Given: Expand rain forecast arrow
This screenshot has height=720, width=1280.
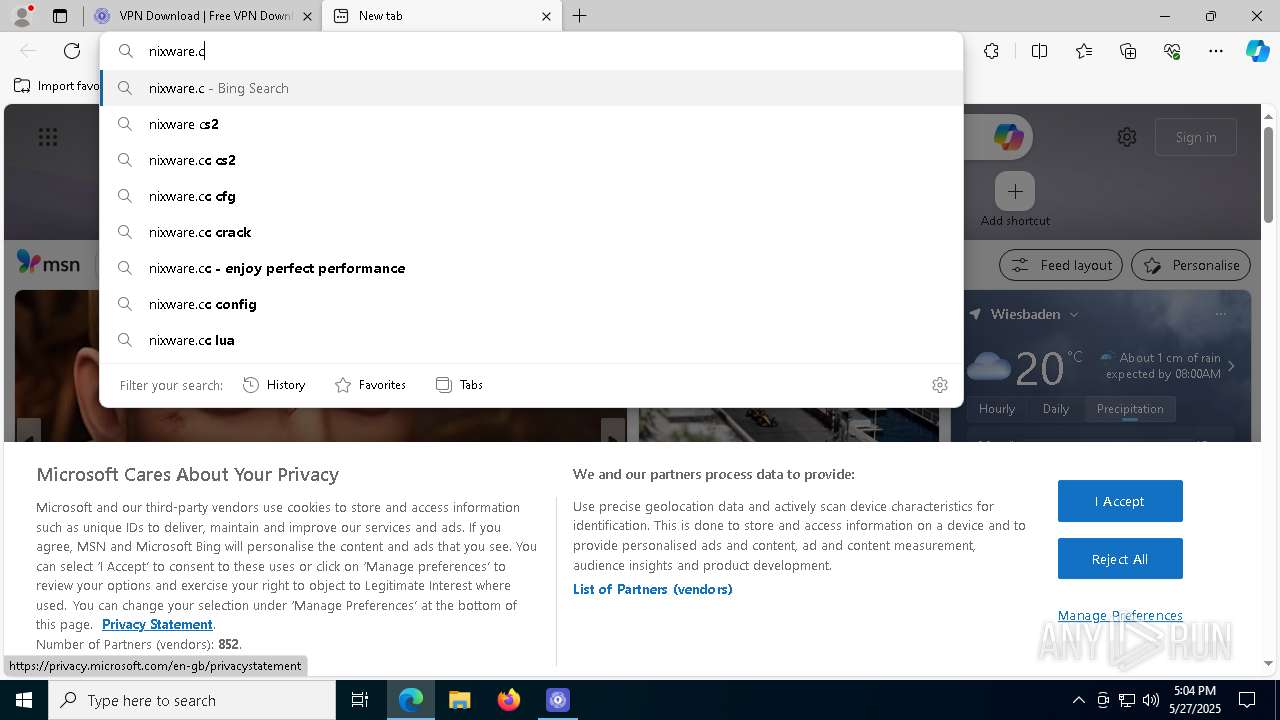Looking at the screenshot, I should tap(1231, 366).
